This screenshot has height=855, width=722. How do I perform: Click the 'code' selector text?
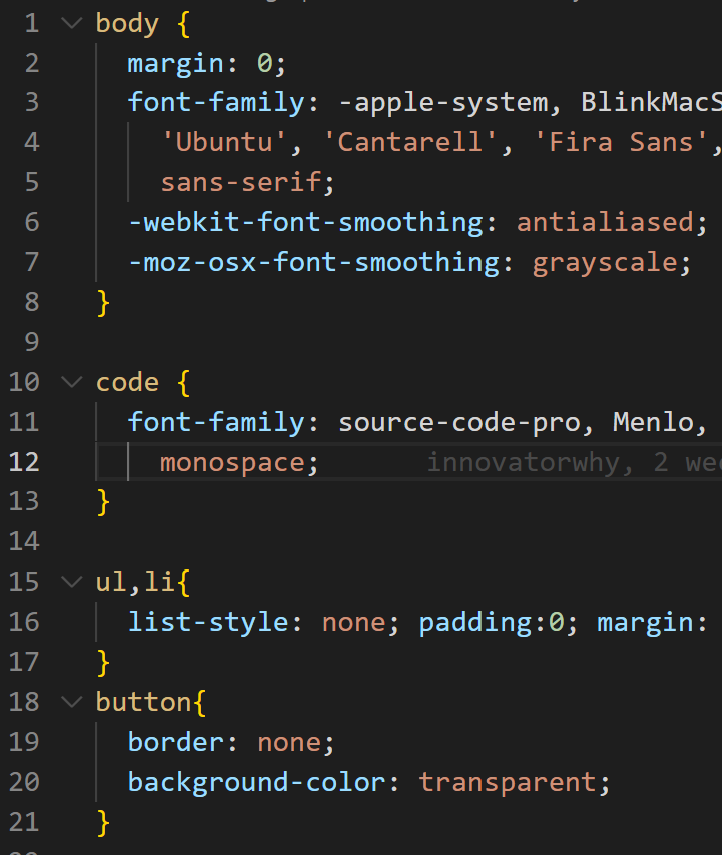click(127, 382)
